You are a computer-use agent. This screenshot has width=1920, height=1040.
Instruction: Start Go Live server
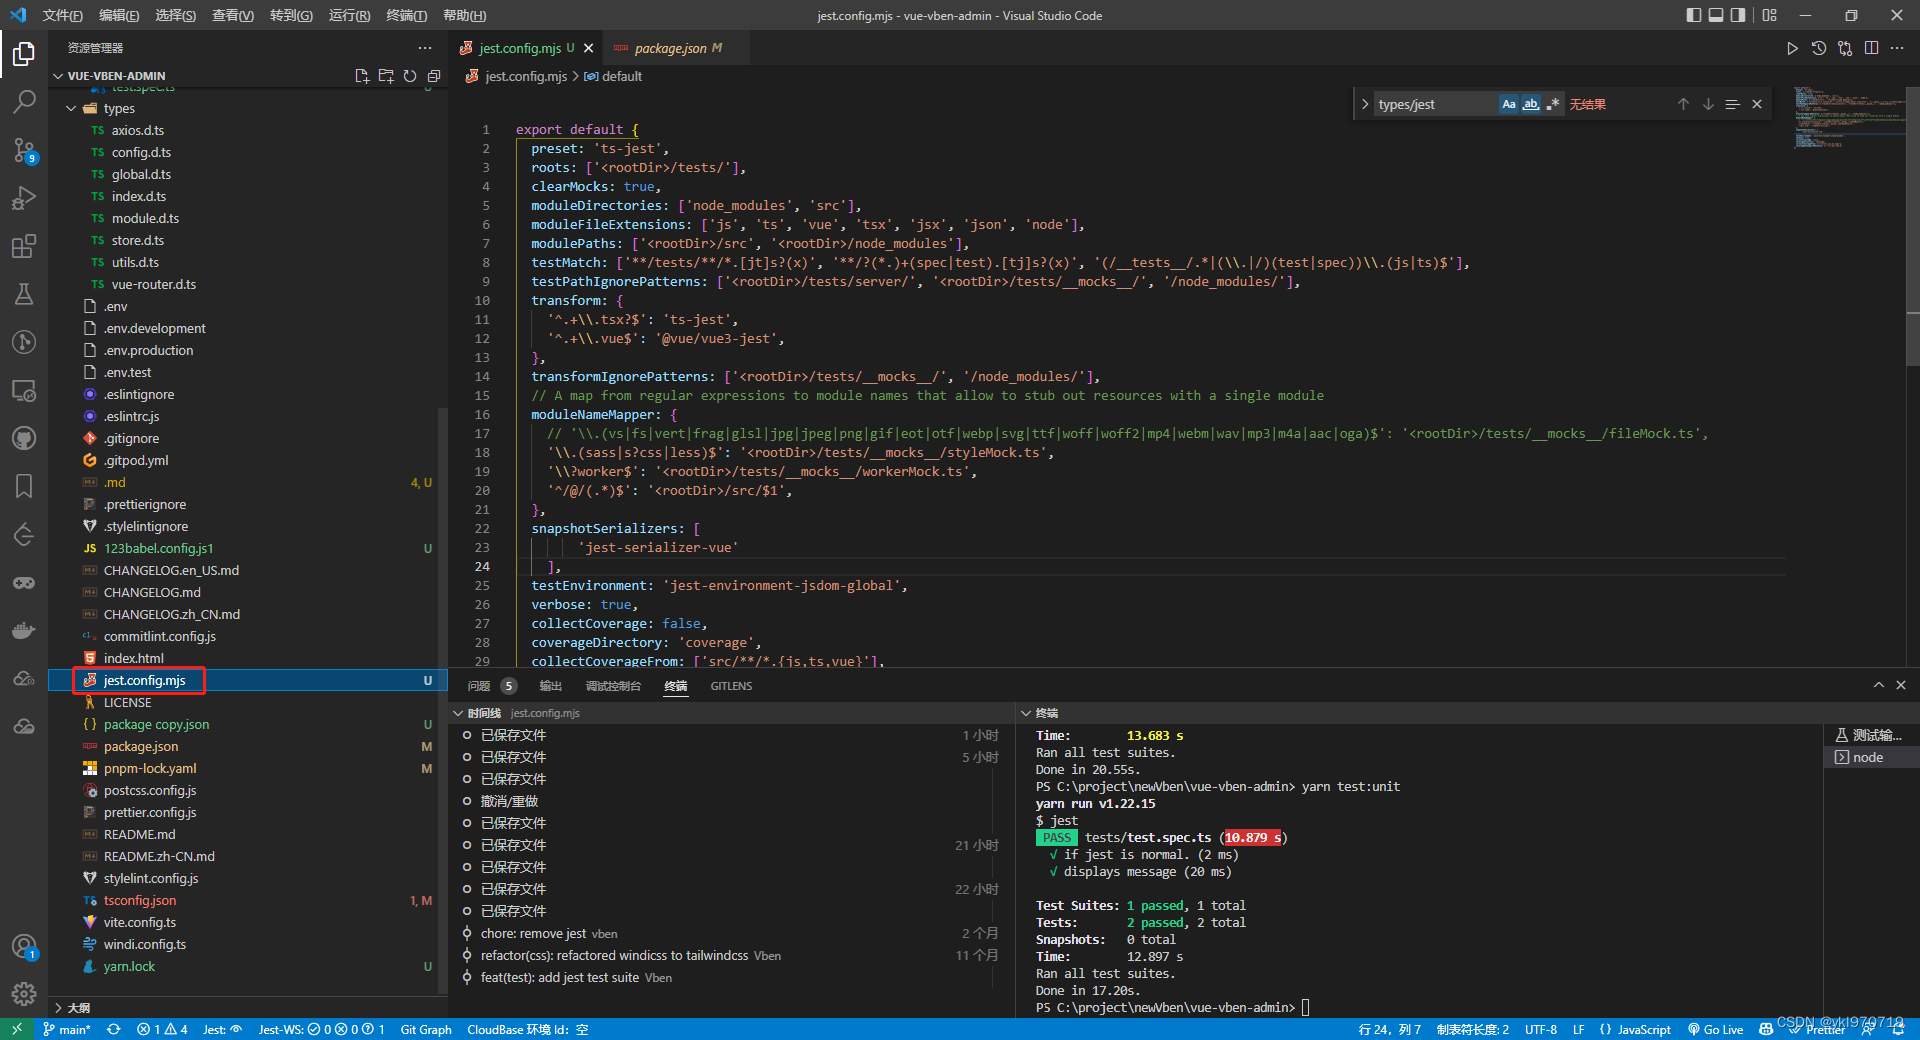[1716, 1029]
